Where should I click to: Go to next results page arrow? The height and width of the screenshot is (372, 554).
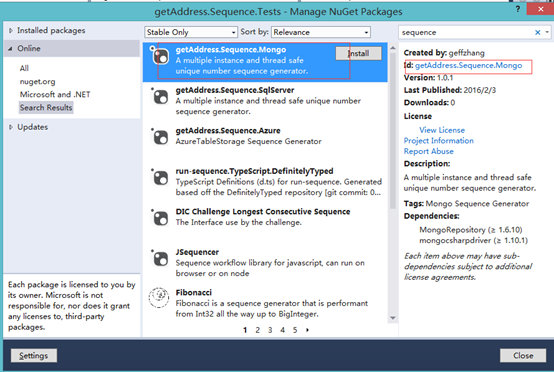(307, 330)
